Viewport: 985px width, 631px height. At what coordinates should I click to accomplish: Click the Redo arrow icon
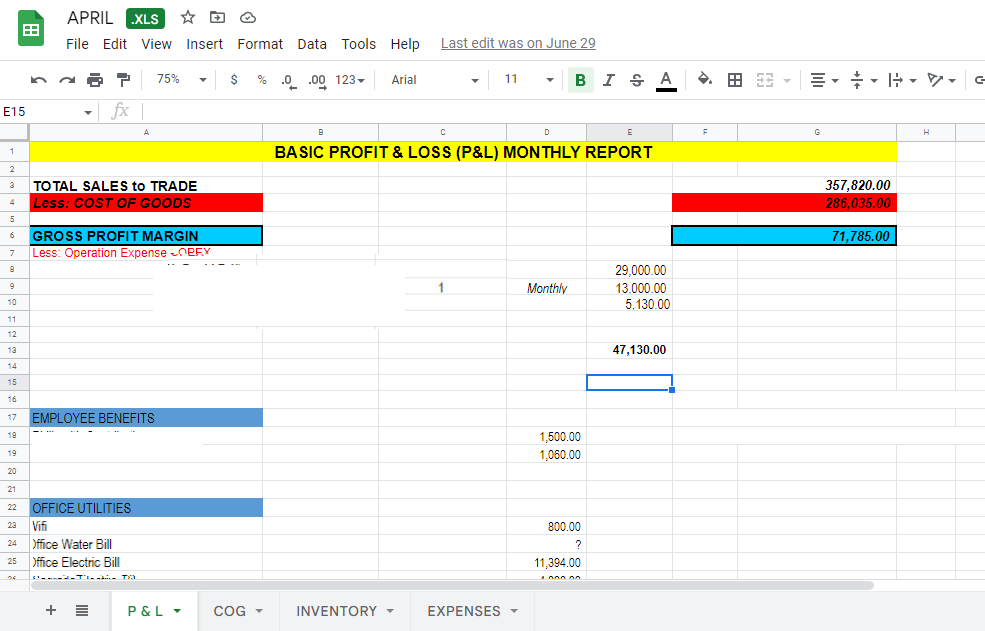click(x=67, y=80)
